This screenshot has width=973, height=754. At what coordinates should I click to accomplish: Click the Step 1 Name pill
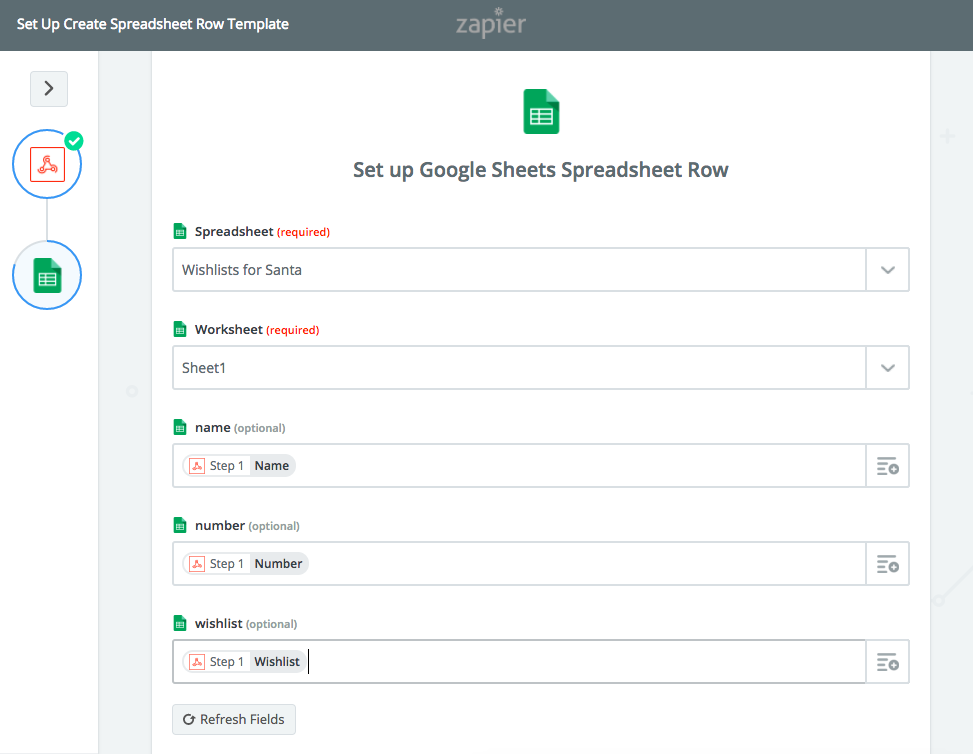click(240, 466)
